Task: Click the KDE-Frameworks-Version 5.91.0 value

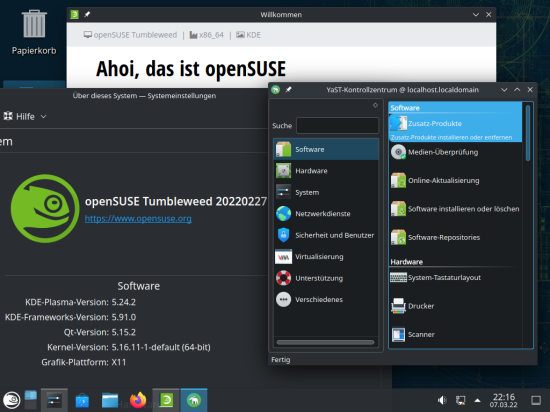Action: (123, 317)
